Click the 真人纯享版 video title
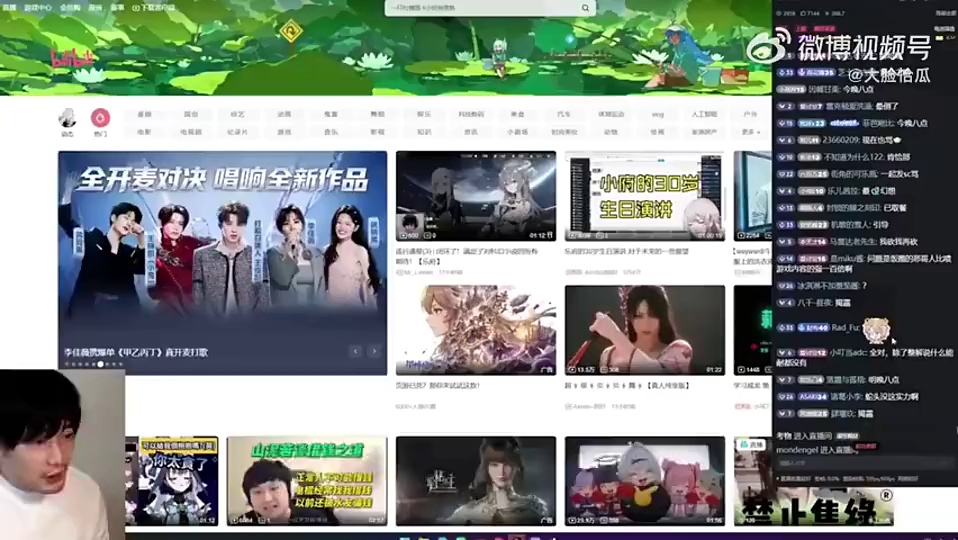This screenshot has width=958, height=540. [x=627, y=385]
